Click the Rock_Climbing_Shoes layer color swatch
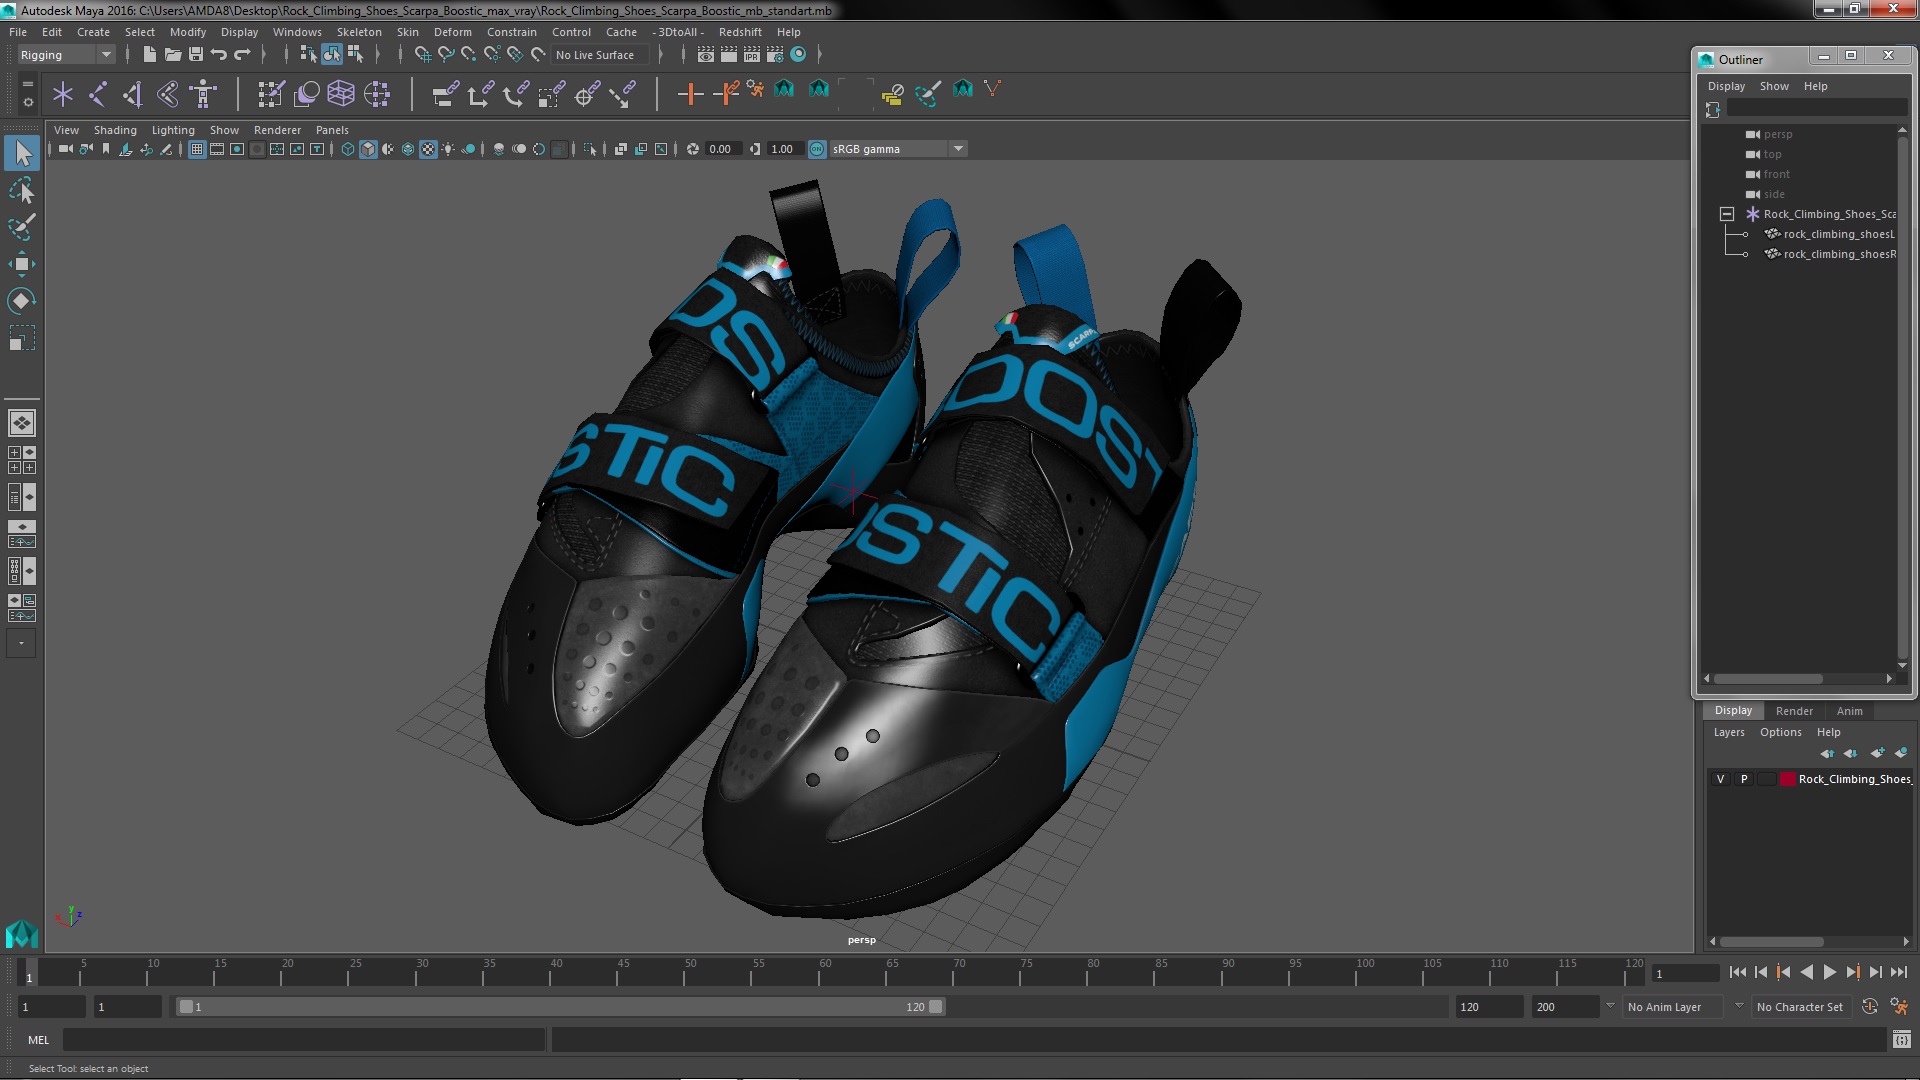Viewport: 1920px width, 1080px height. pos(1787,779)
